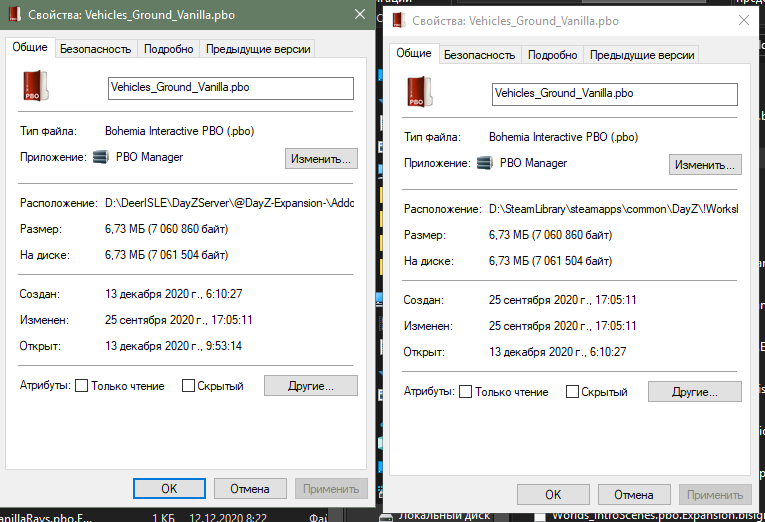The image size is (765, 522).
Task: Open the "Подробно" tab in the left window
Action: 168,49
